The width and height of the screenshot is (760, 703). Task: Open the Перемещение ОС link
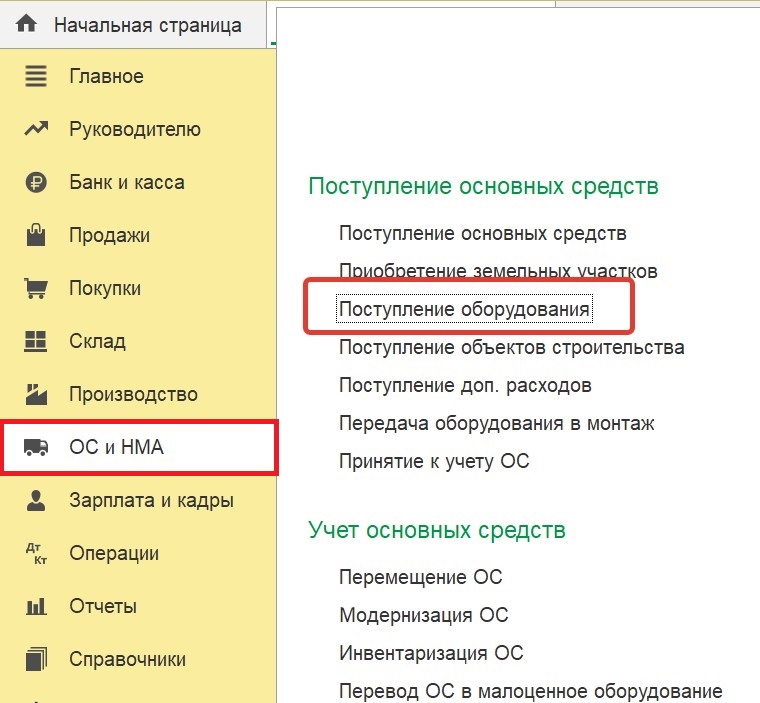pyautogui.click(x=421, y=577)
